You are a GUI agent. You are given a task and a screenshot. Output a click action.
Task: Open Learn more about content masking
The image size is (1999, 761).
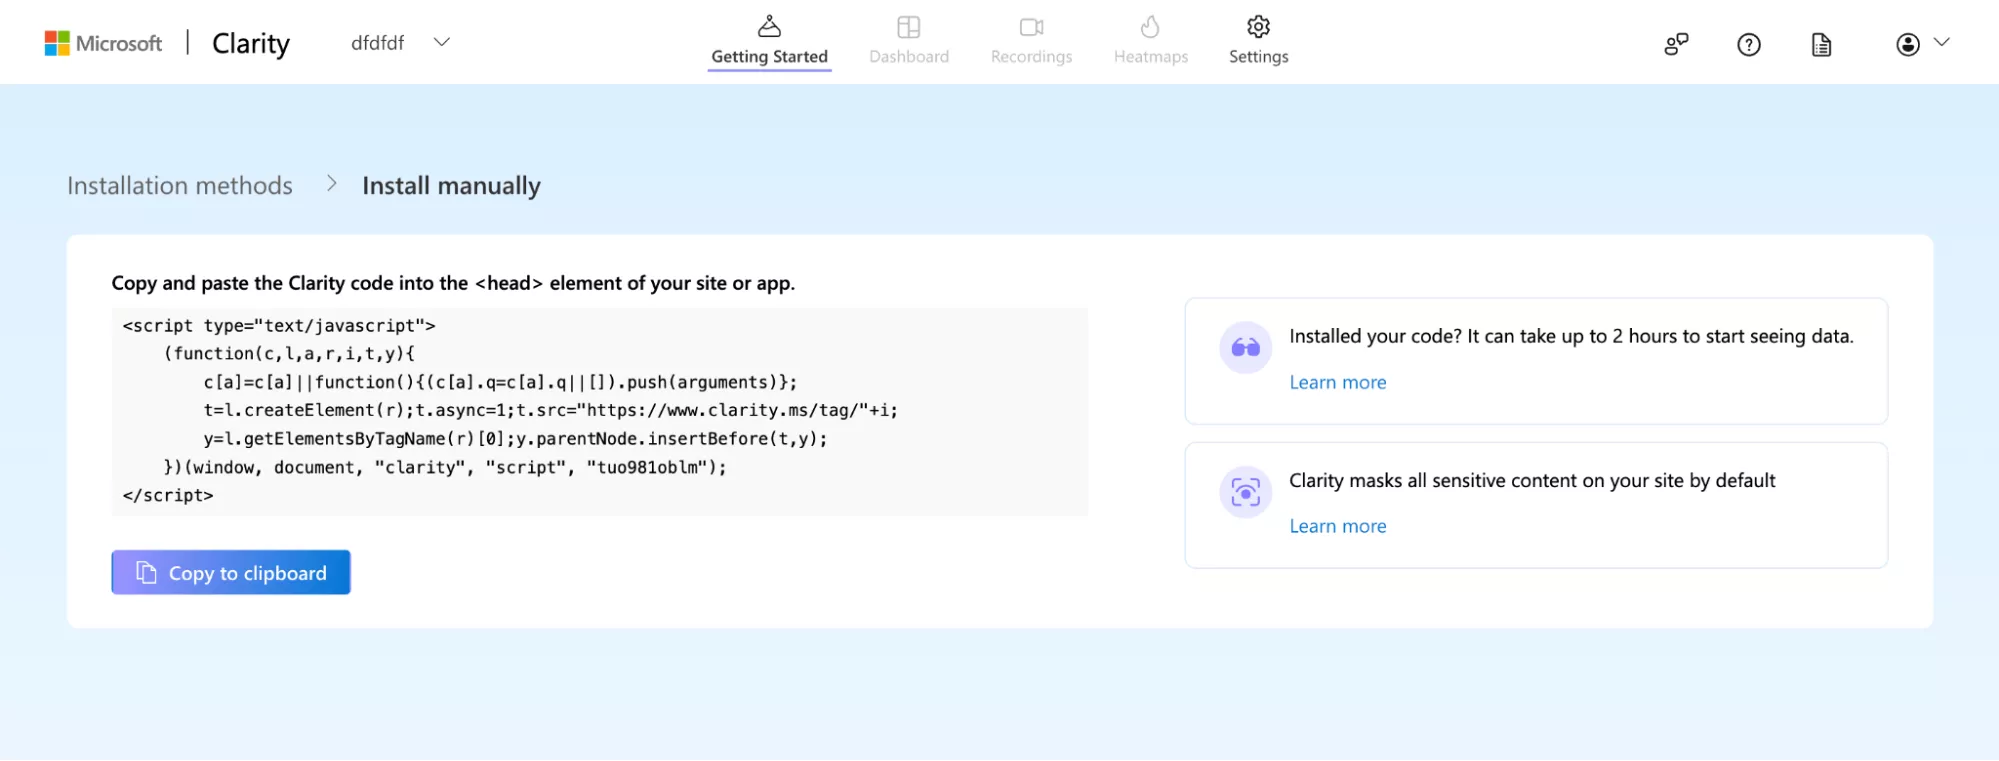[1337, 526]
